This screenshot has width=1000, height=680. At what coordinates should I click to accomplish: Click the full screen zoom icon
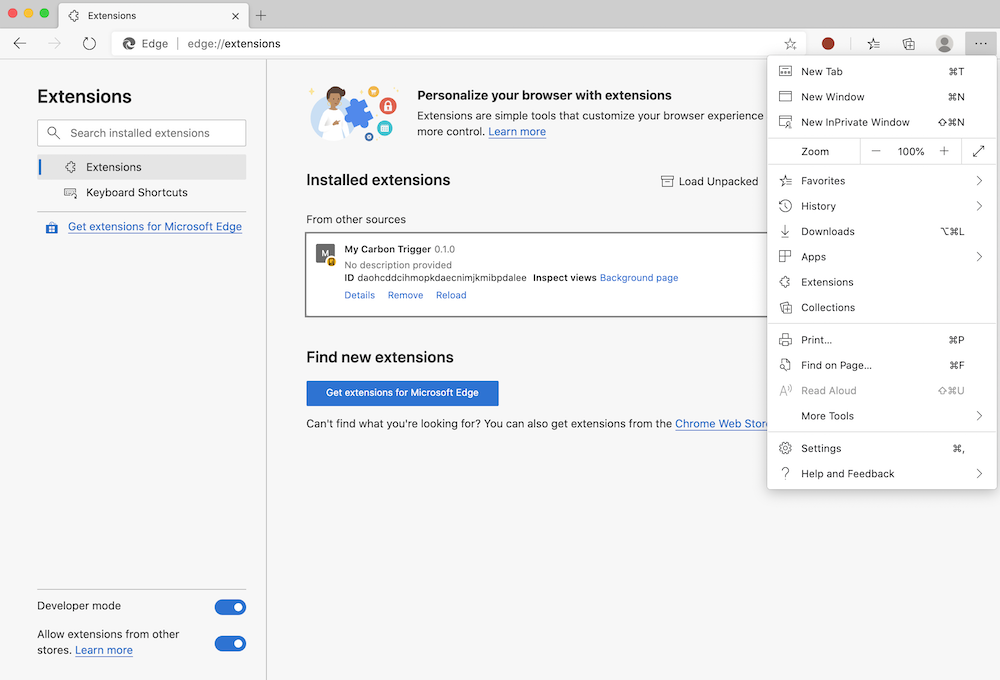pyautogui.click(x=978, y=151)
